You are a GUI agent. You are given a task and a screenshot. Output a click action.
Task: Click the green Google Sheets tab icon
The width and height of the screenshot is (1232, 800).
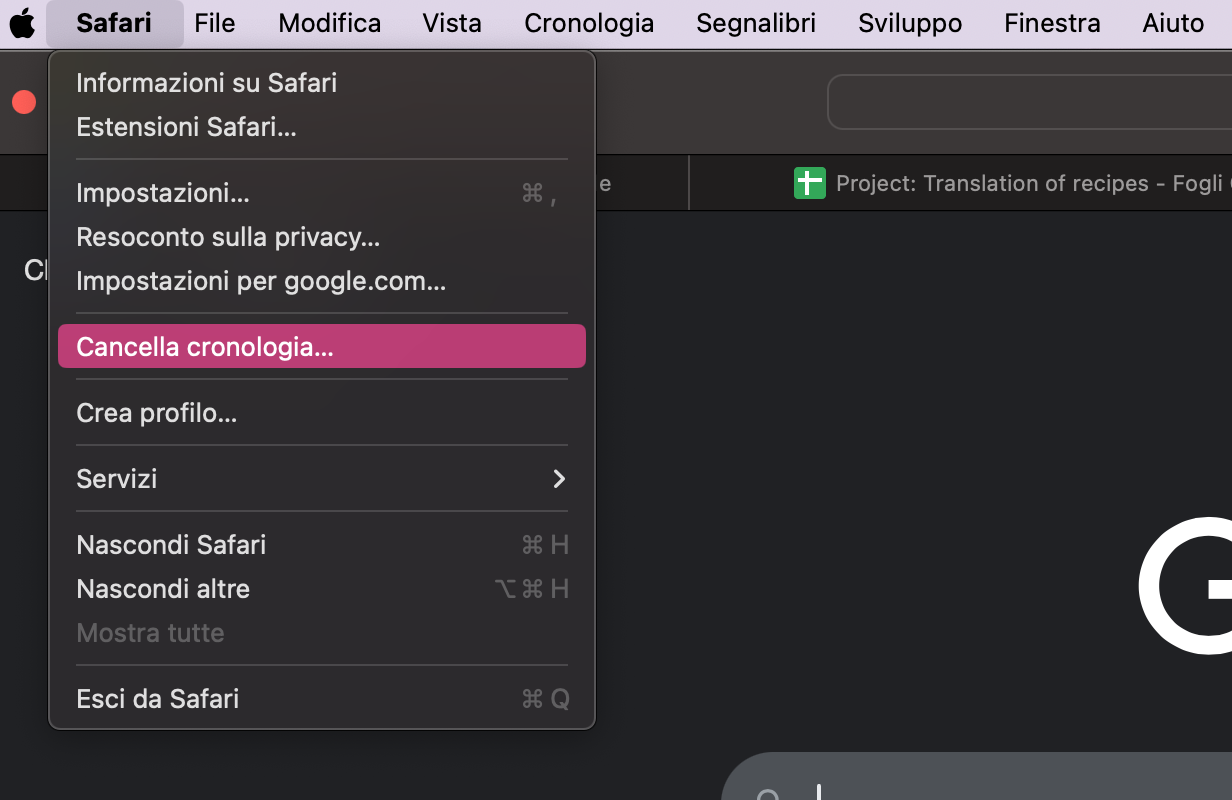[809, 183]
